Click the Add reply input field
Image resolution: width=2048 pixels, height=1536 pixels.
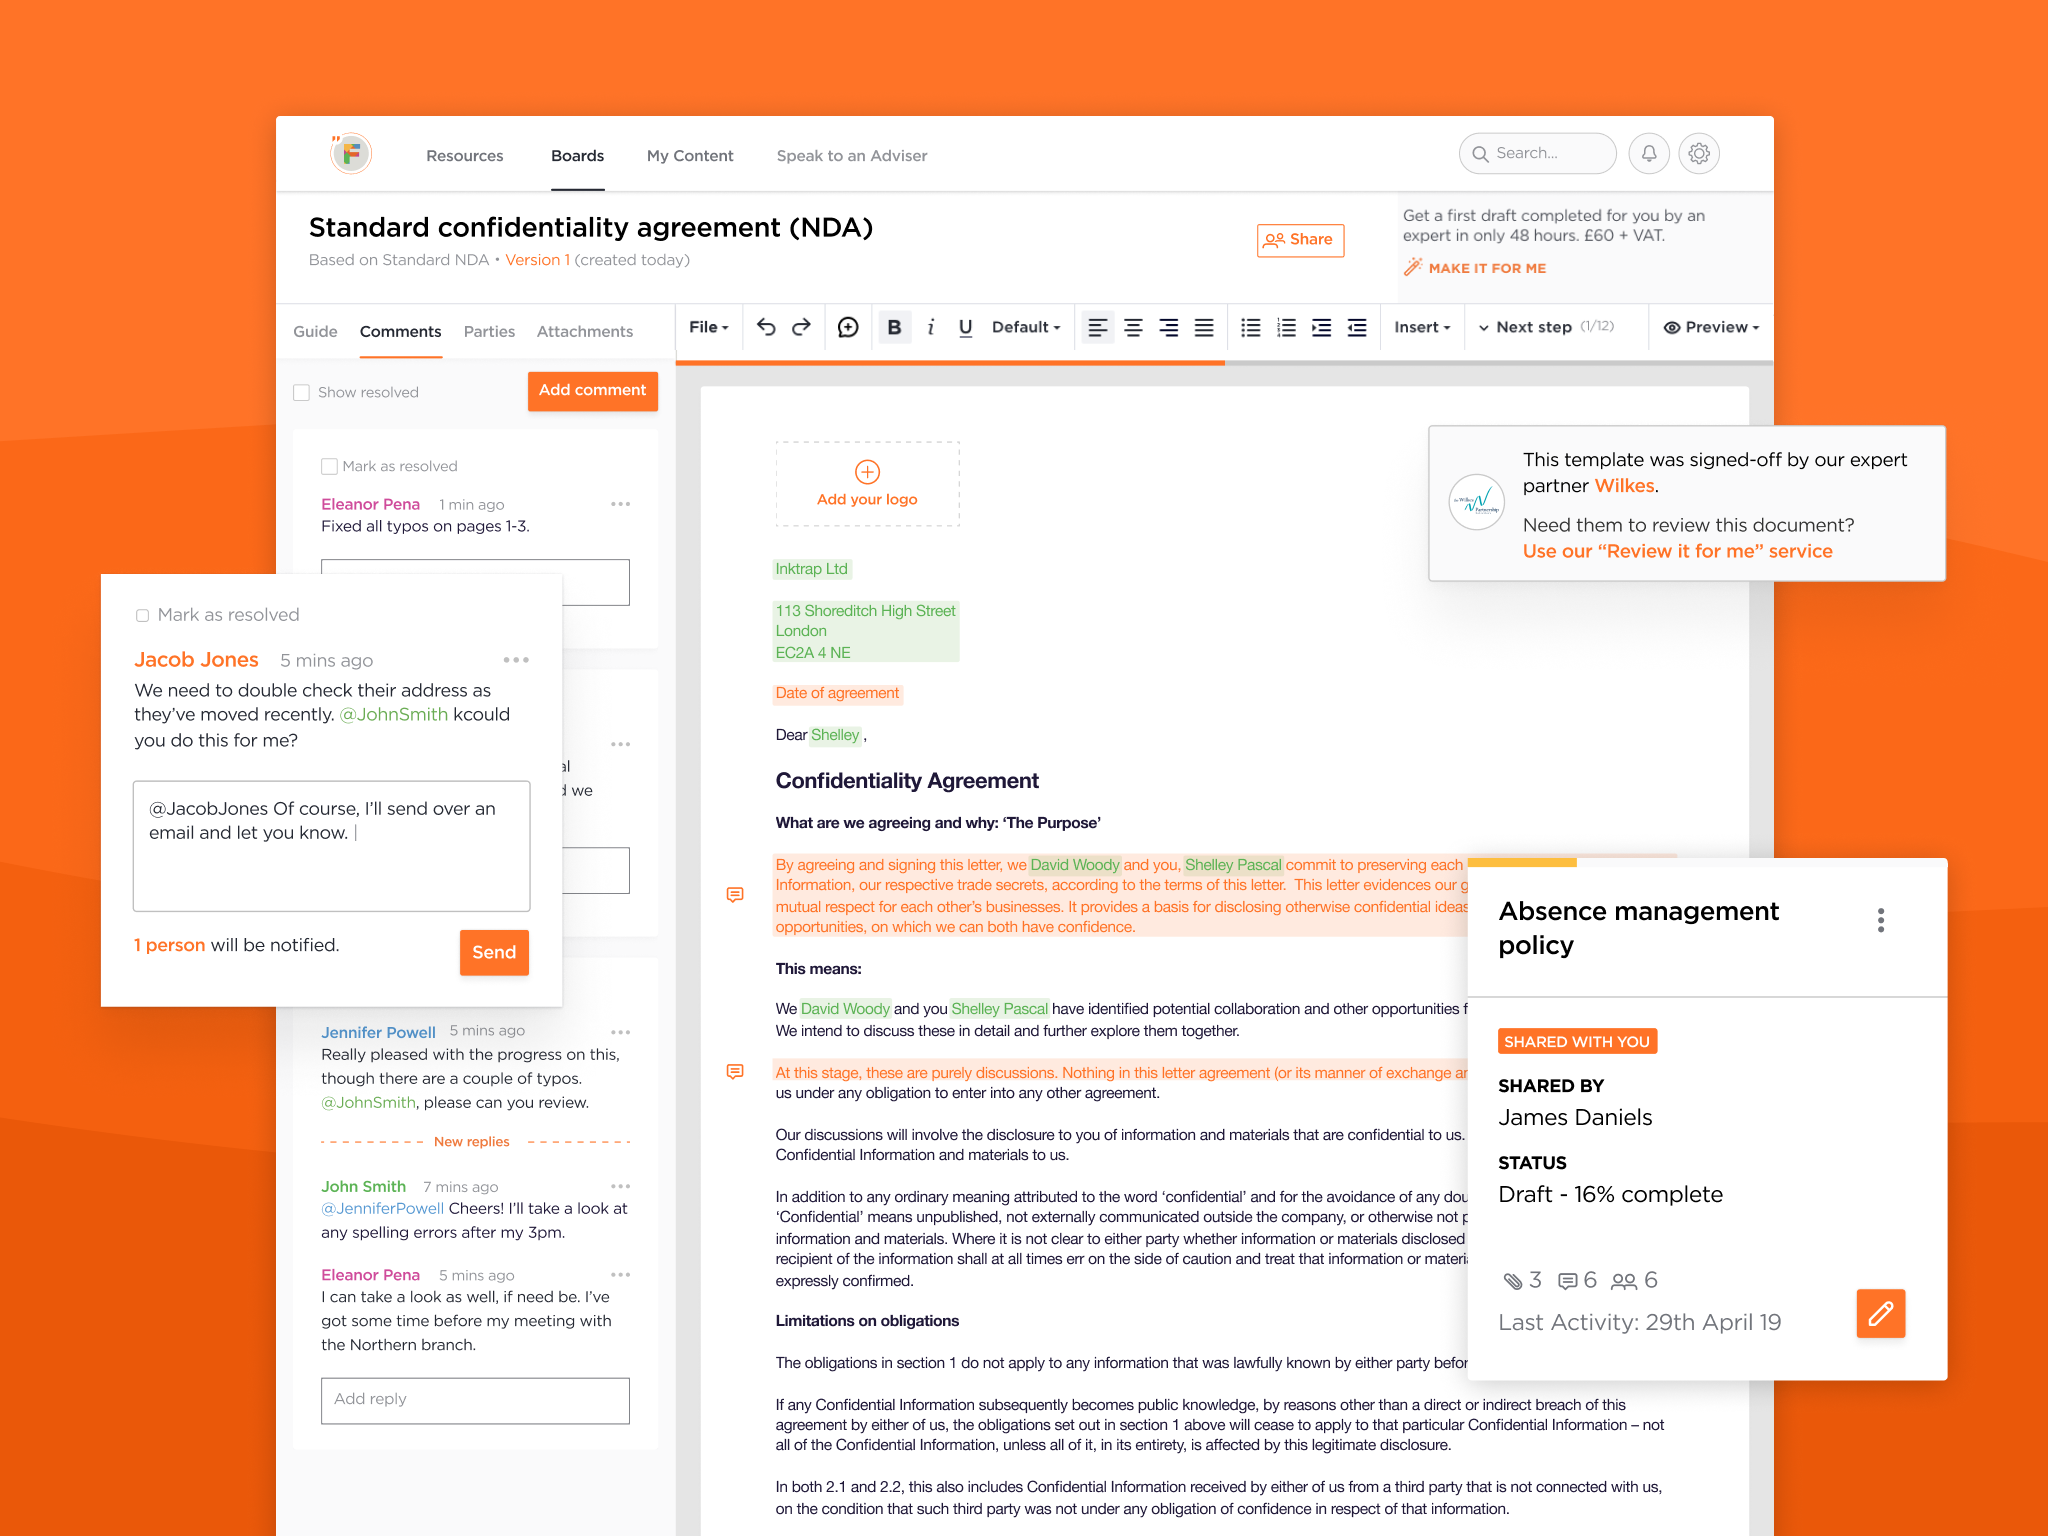[475, 1399]
